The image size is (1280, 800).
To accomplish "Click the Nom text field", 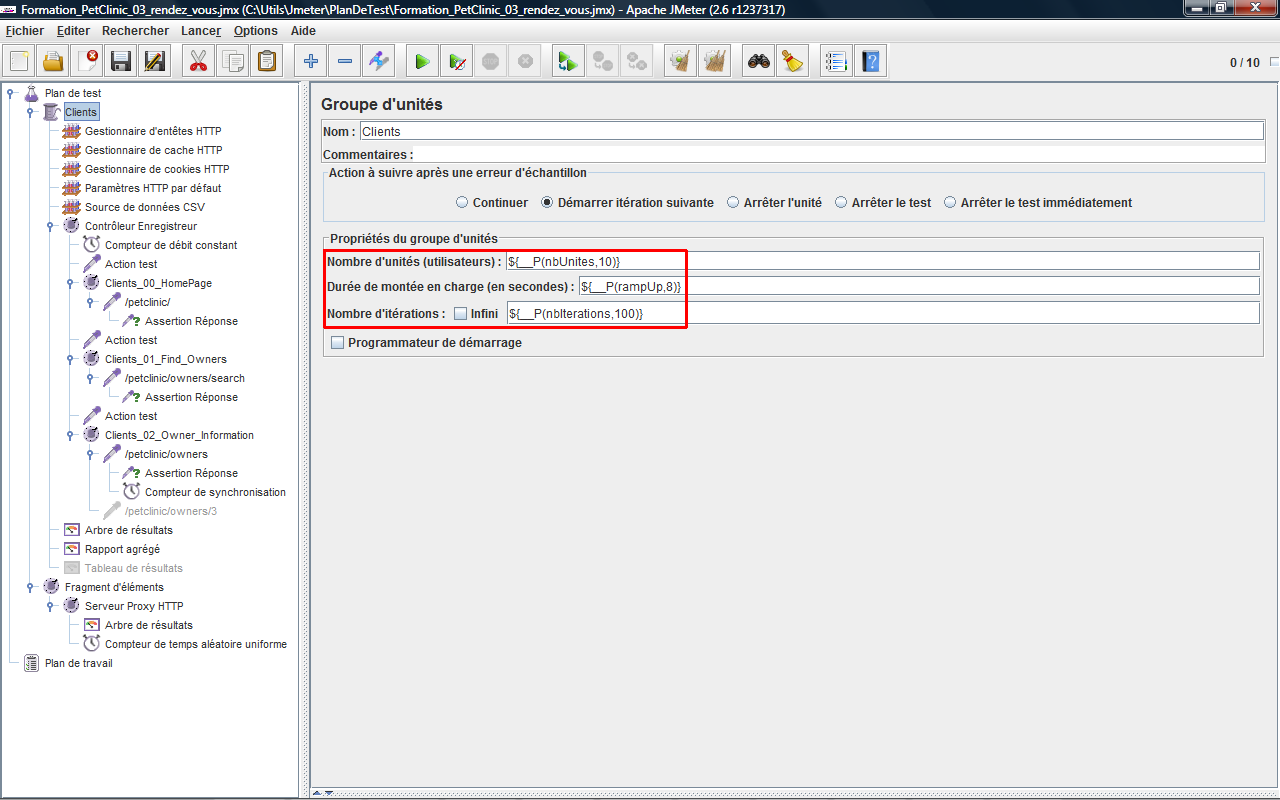I will (810, 131).
